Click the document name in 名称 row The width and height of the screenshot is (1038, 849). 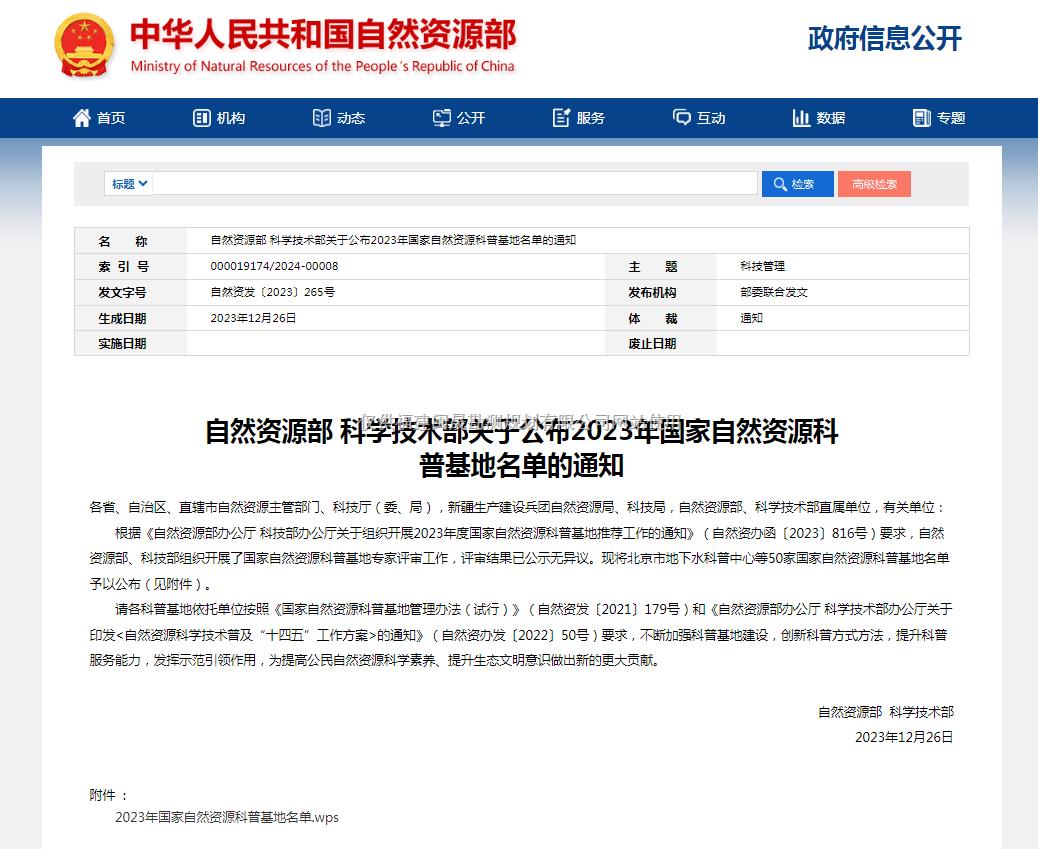[393, 240]
